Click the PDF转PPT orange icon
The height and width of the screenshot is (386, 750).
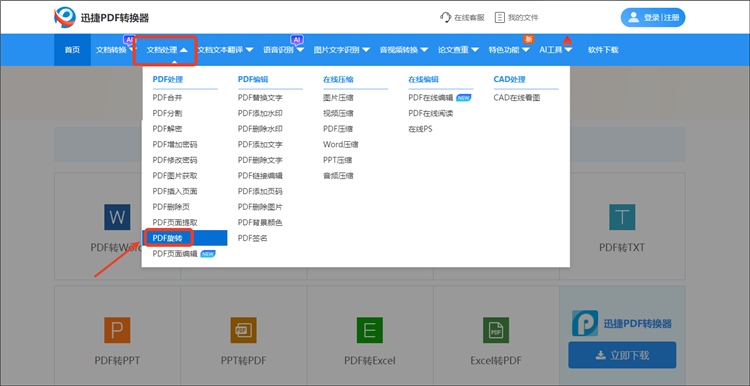(x=117, y=330)
